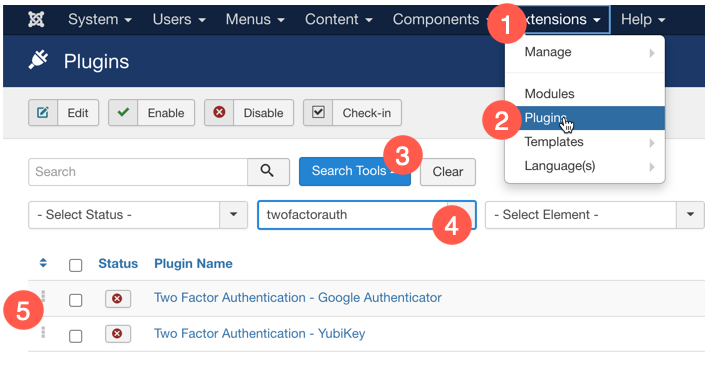Screen dimensions: 705x379
Task: Open the twofactorauth type dropdown
Action: 366,215
